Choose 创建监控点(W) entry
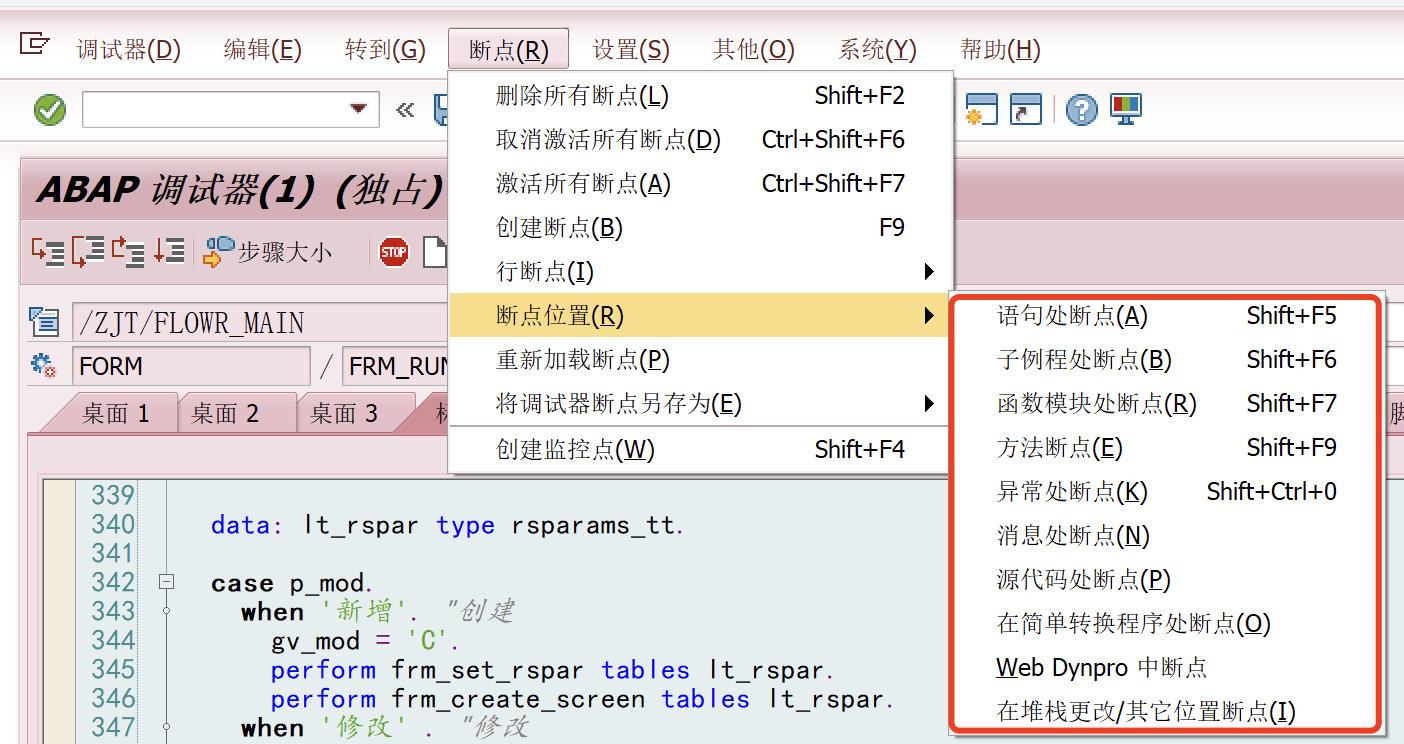This screenshot has width=1404, height=744. pos(700,450)
